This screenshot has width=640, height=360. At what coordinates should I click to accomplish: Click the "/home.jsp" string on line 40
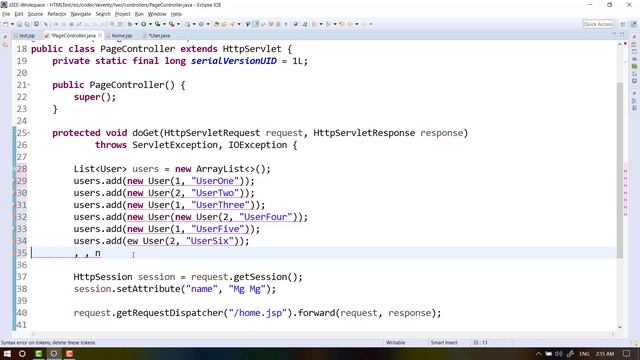coord(258,313)
